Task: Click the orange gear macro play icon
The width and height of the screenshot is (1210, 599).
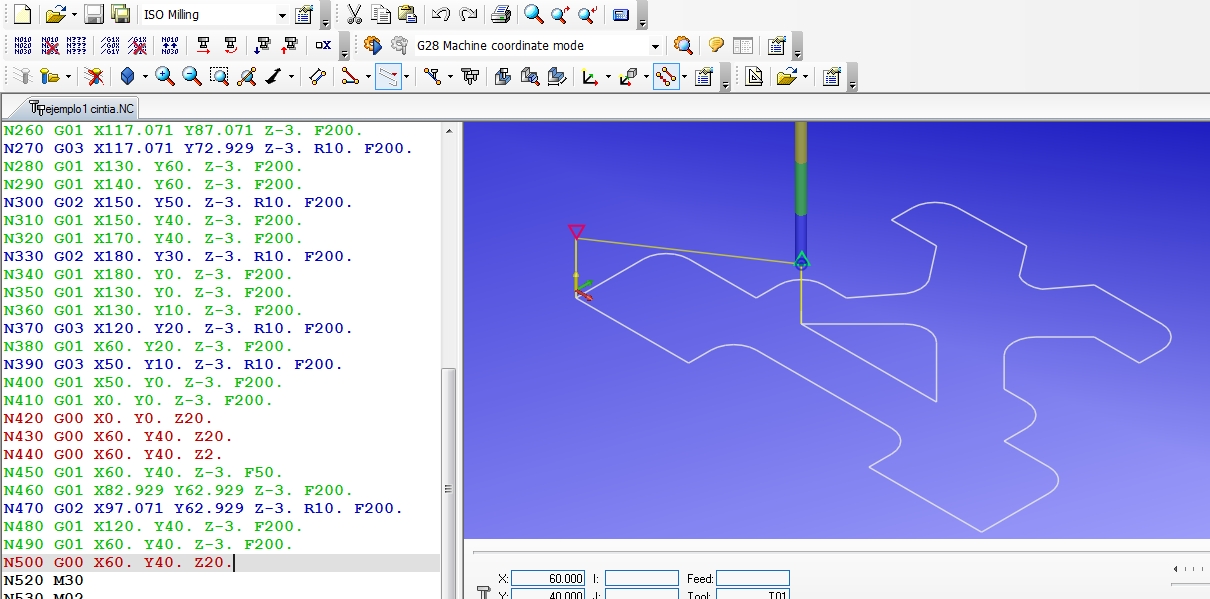Action: pos(372,45)
